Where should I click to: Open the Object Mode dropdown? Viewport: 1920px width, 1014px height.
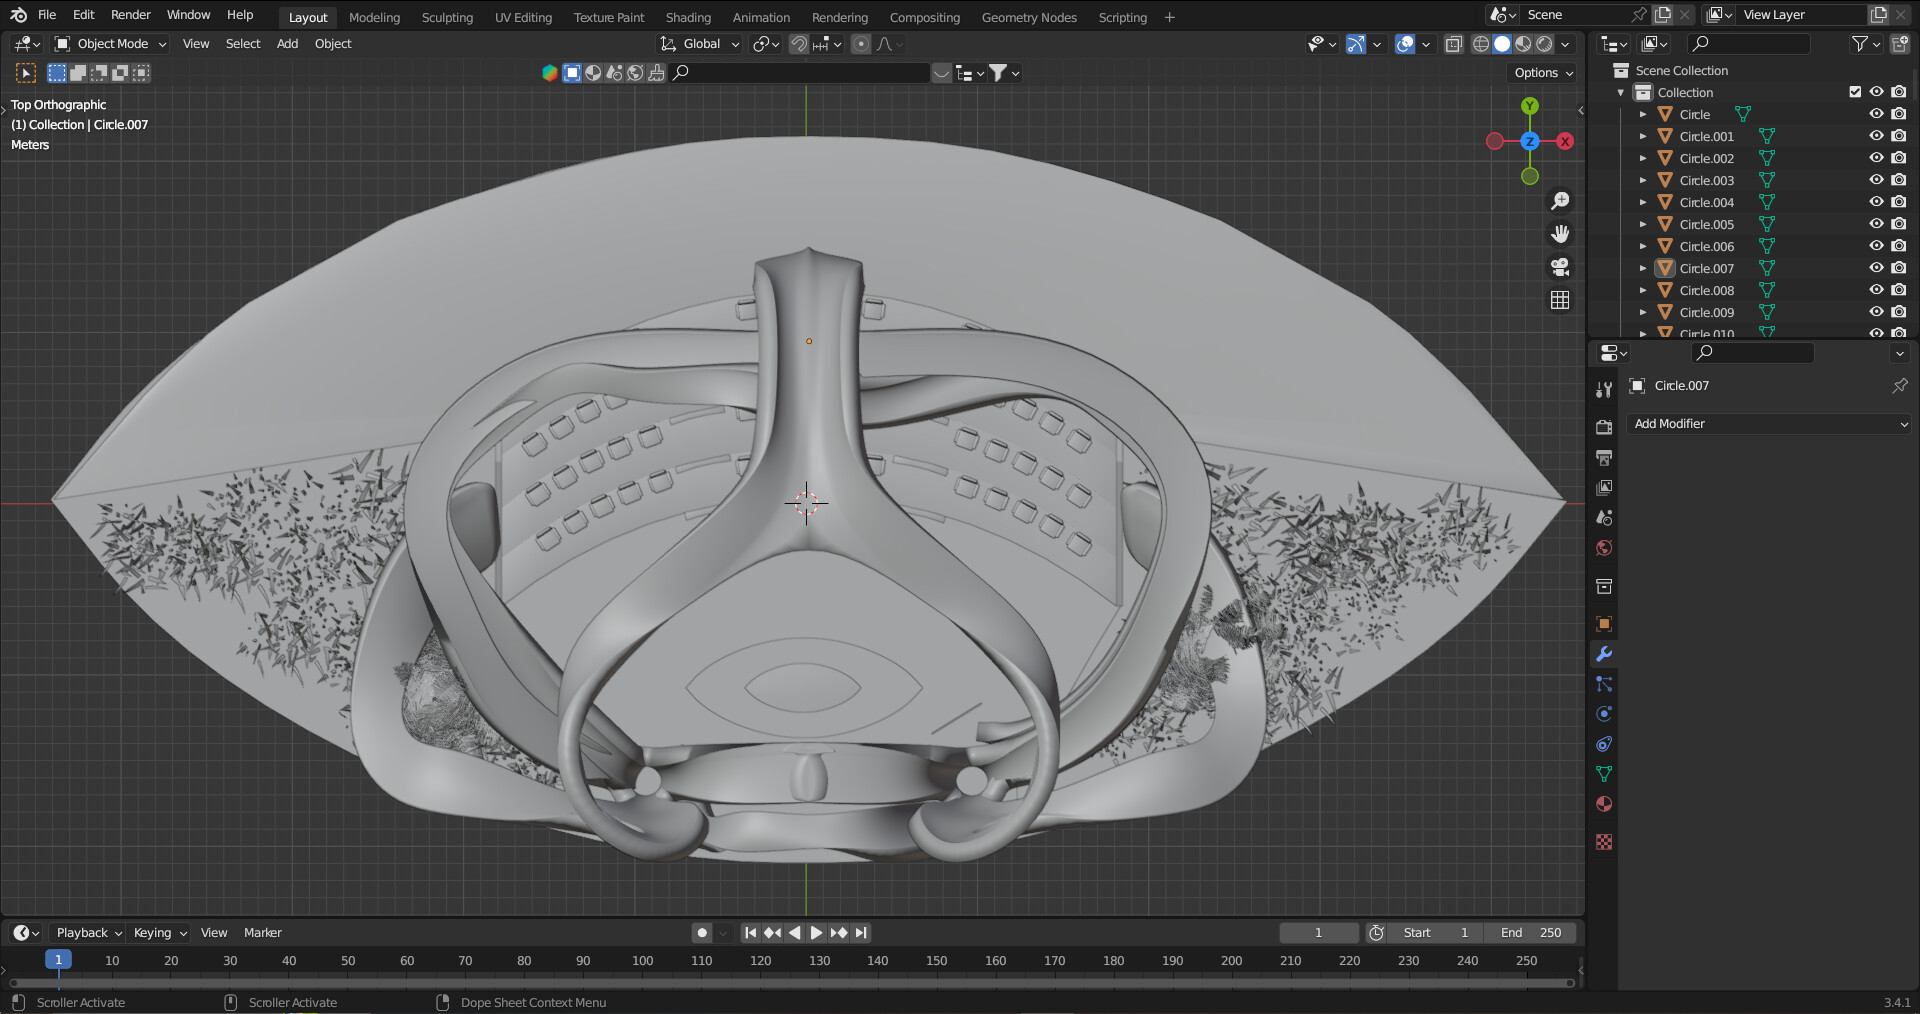111,44
